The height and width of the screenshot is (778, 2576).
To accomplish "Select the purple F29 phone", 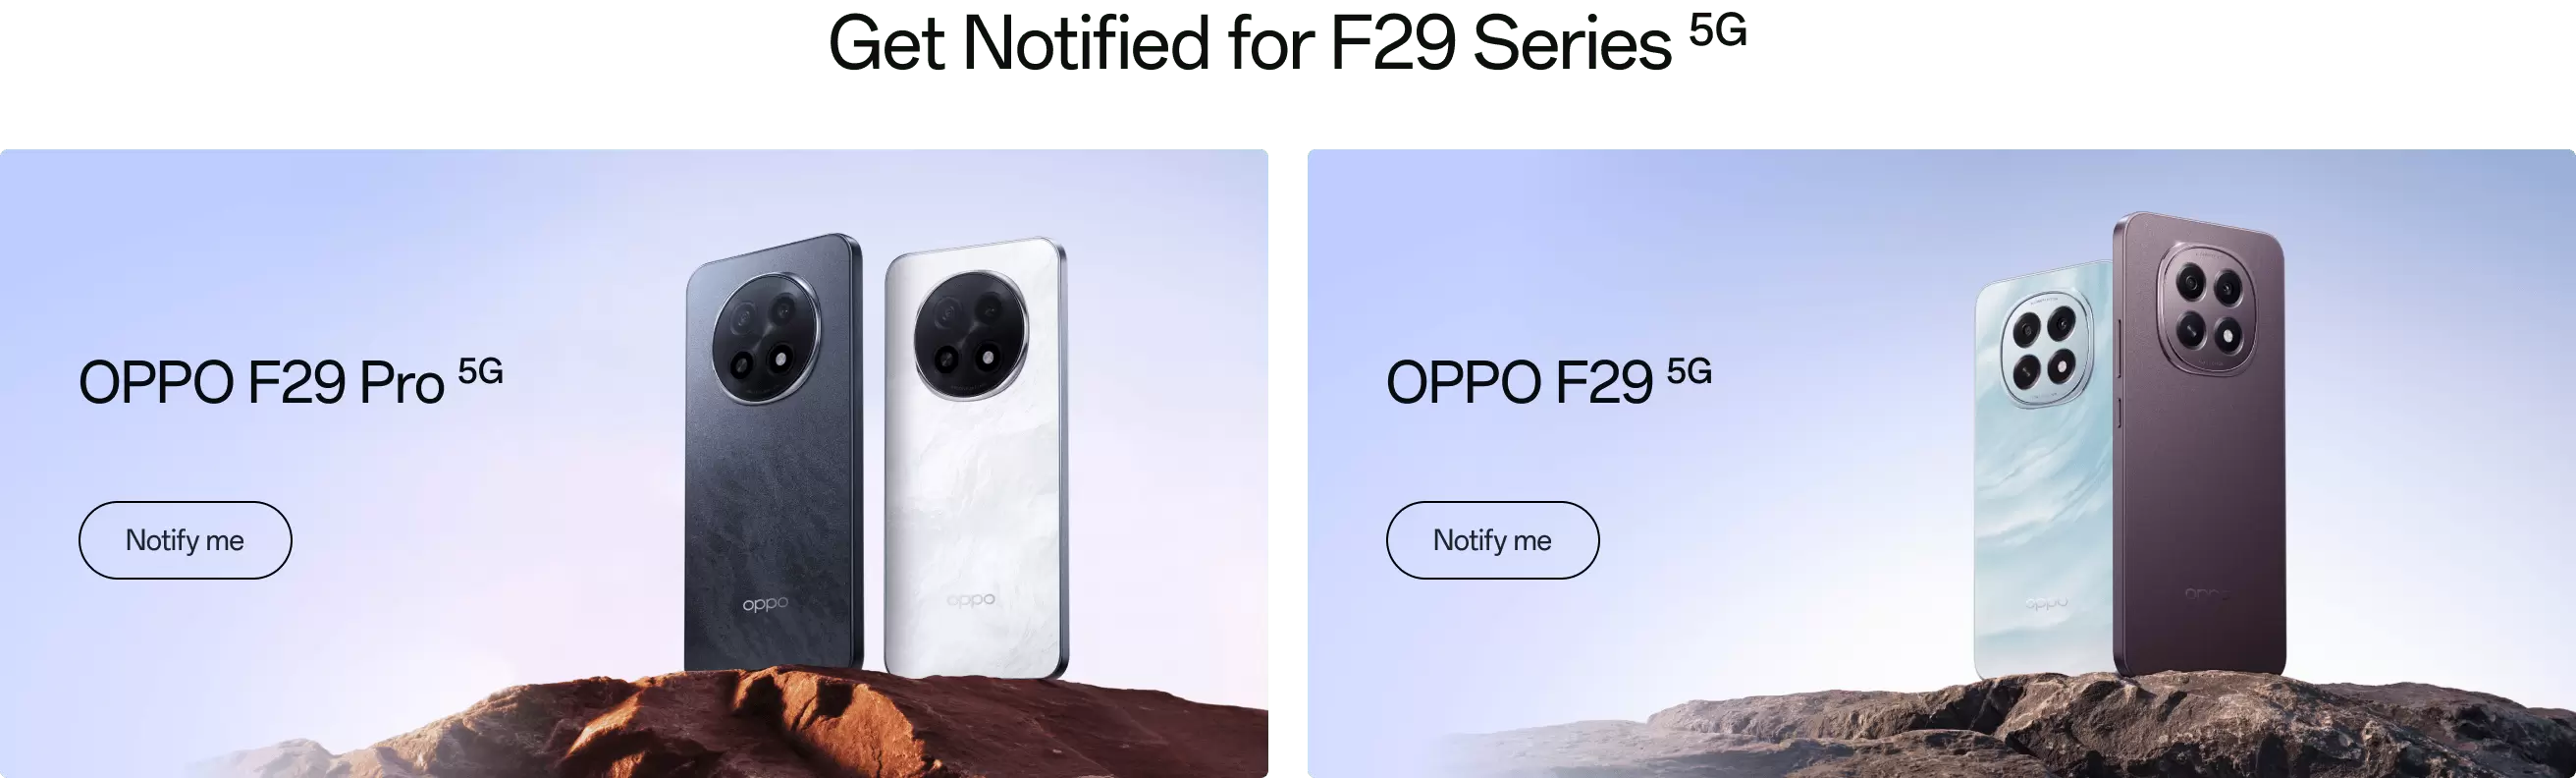I will tap(2200, 445).
